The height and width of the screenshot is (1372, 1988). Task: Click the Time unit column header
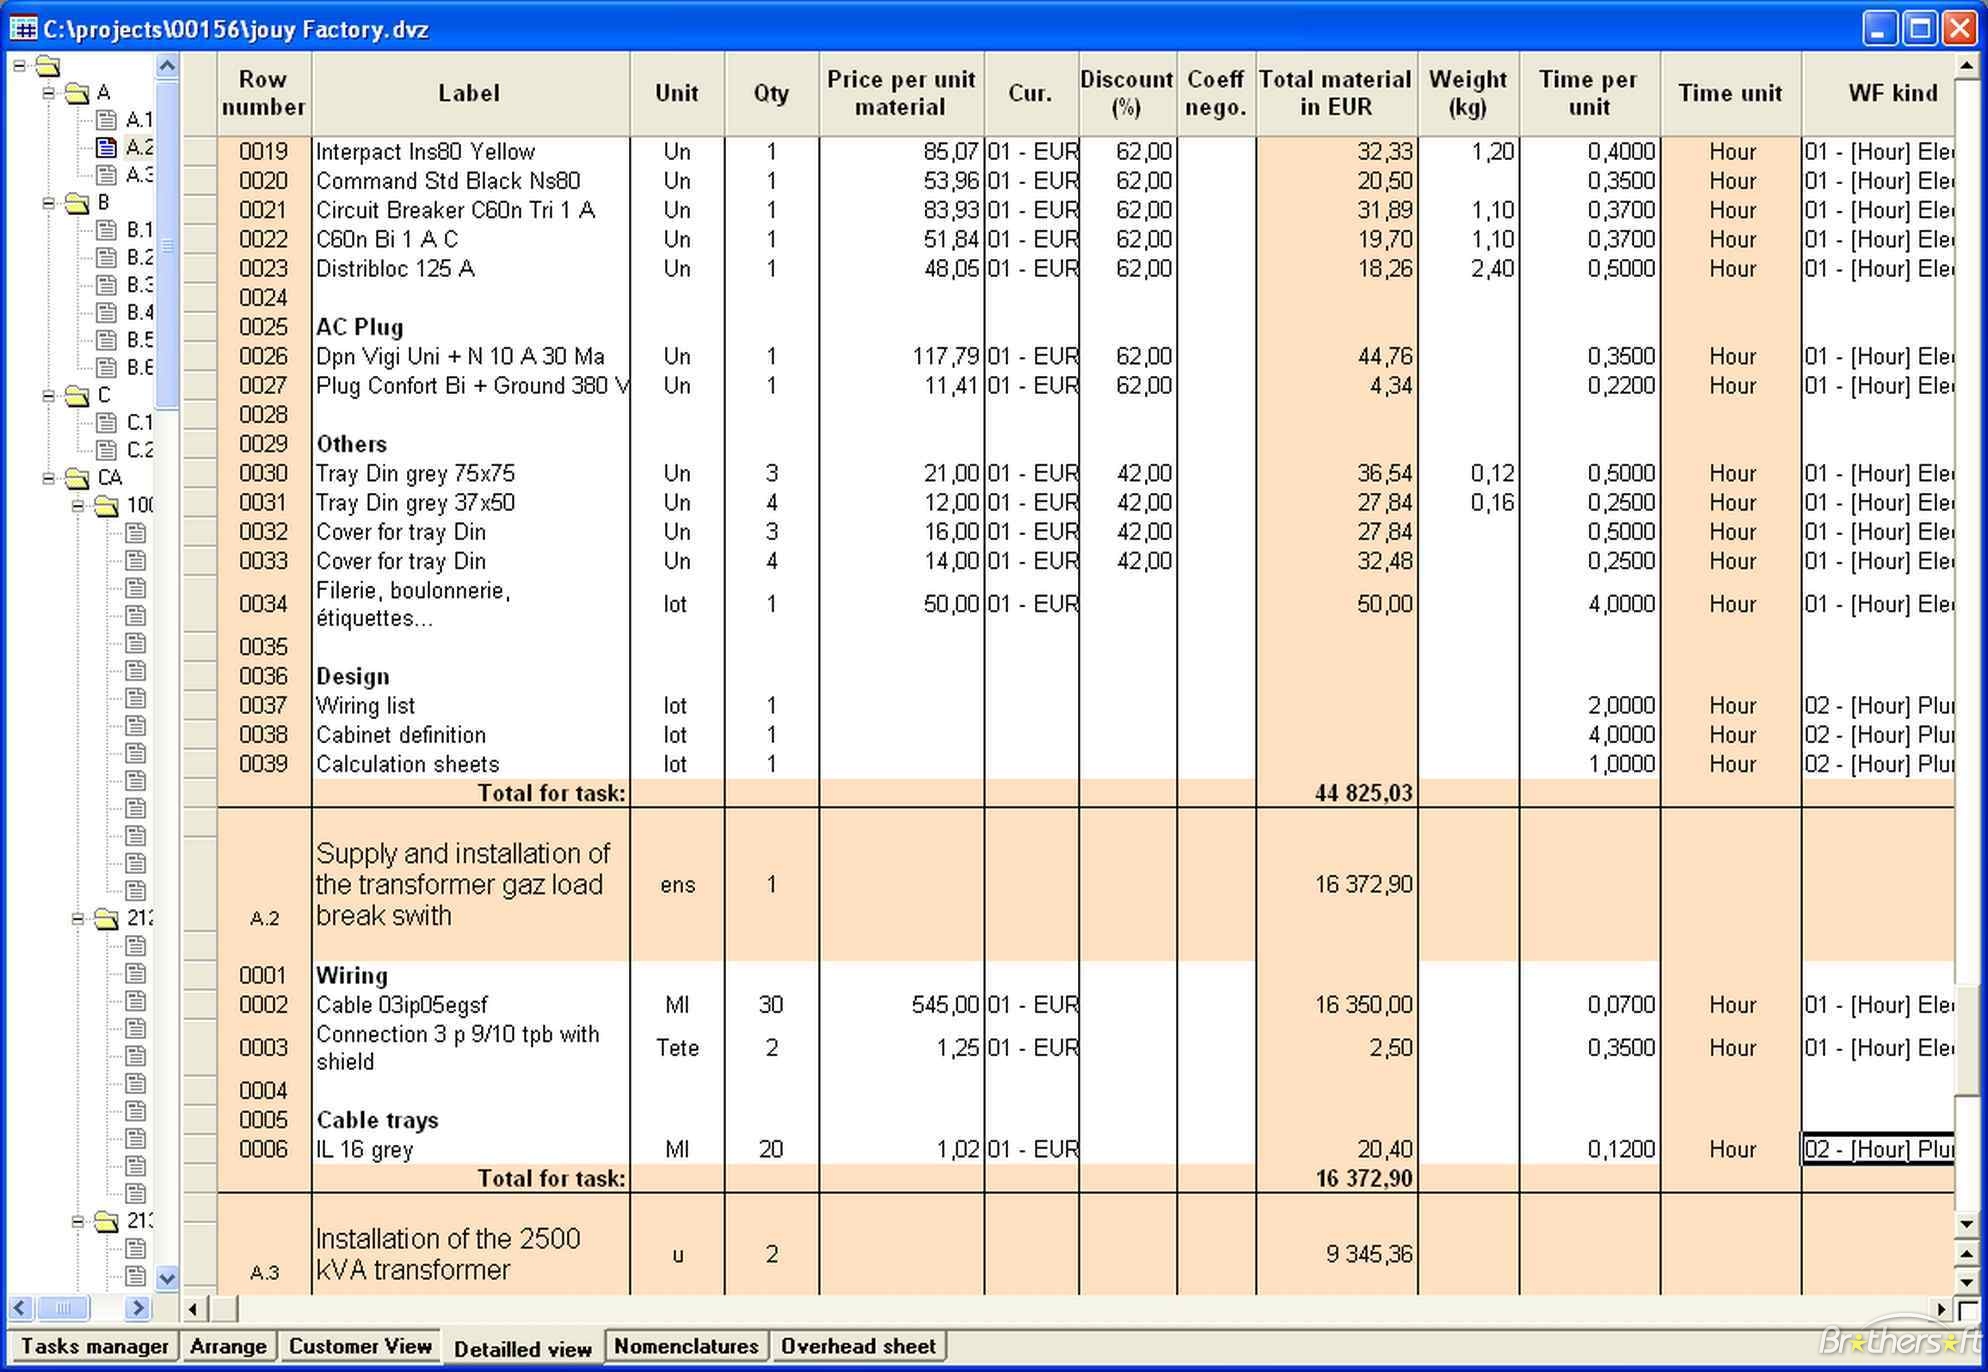(1730, 93)
